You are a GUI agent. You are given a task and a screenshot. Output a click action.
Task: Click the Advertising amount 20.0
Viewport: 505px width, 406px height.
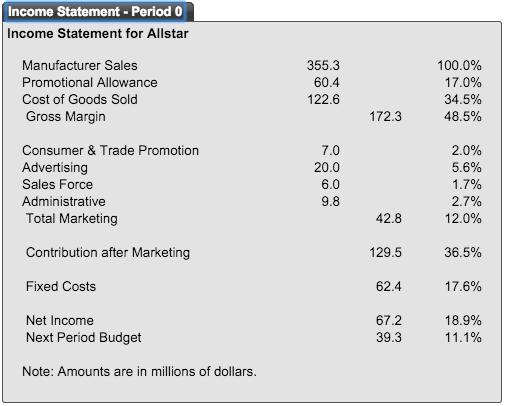point(326,167)
